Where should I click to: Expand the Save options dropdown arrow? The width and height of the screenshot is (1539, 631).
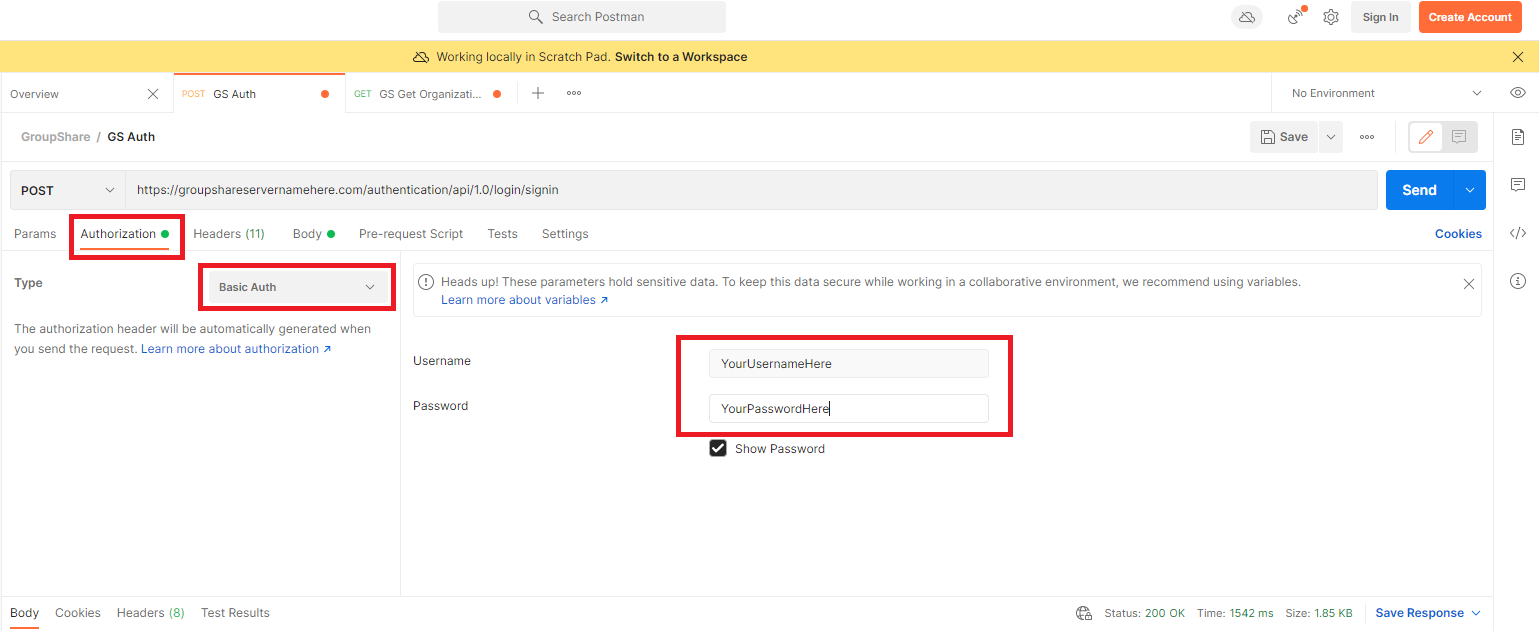click(1330, 137)
